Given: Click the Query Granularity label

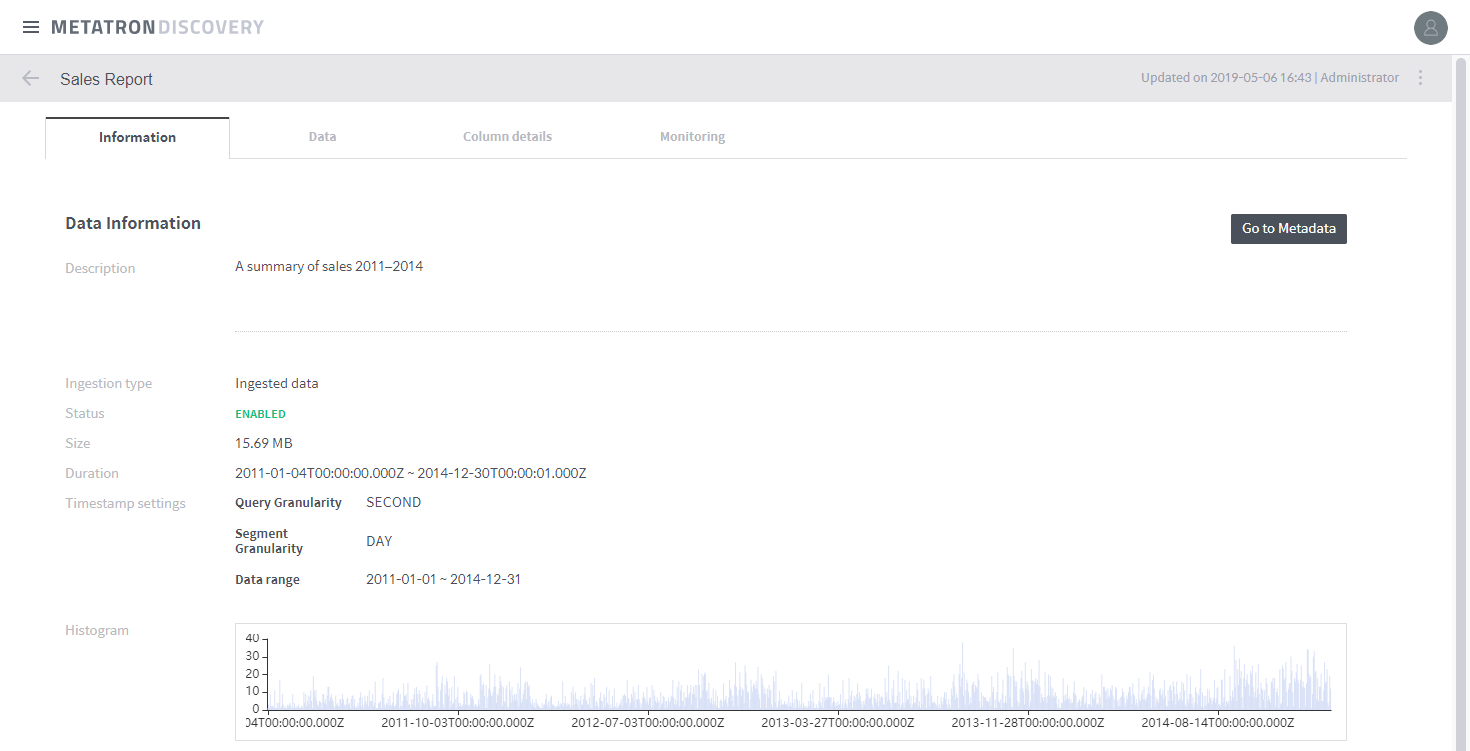Looking at the screenshot, I should (x=288, y=502).
